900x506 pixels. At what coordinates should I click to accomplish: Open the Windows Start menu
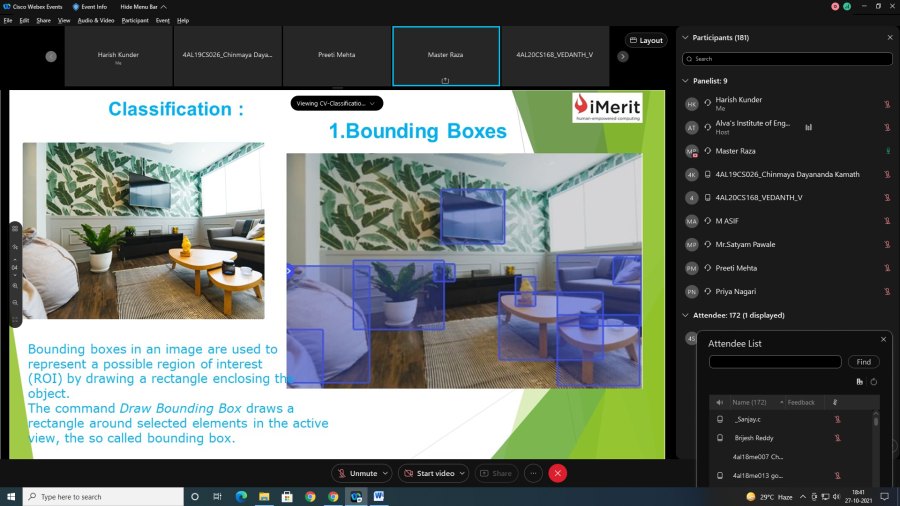[x=11, y=496]
